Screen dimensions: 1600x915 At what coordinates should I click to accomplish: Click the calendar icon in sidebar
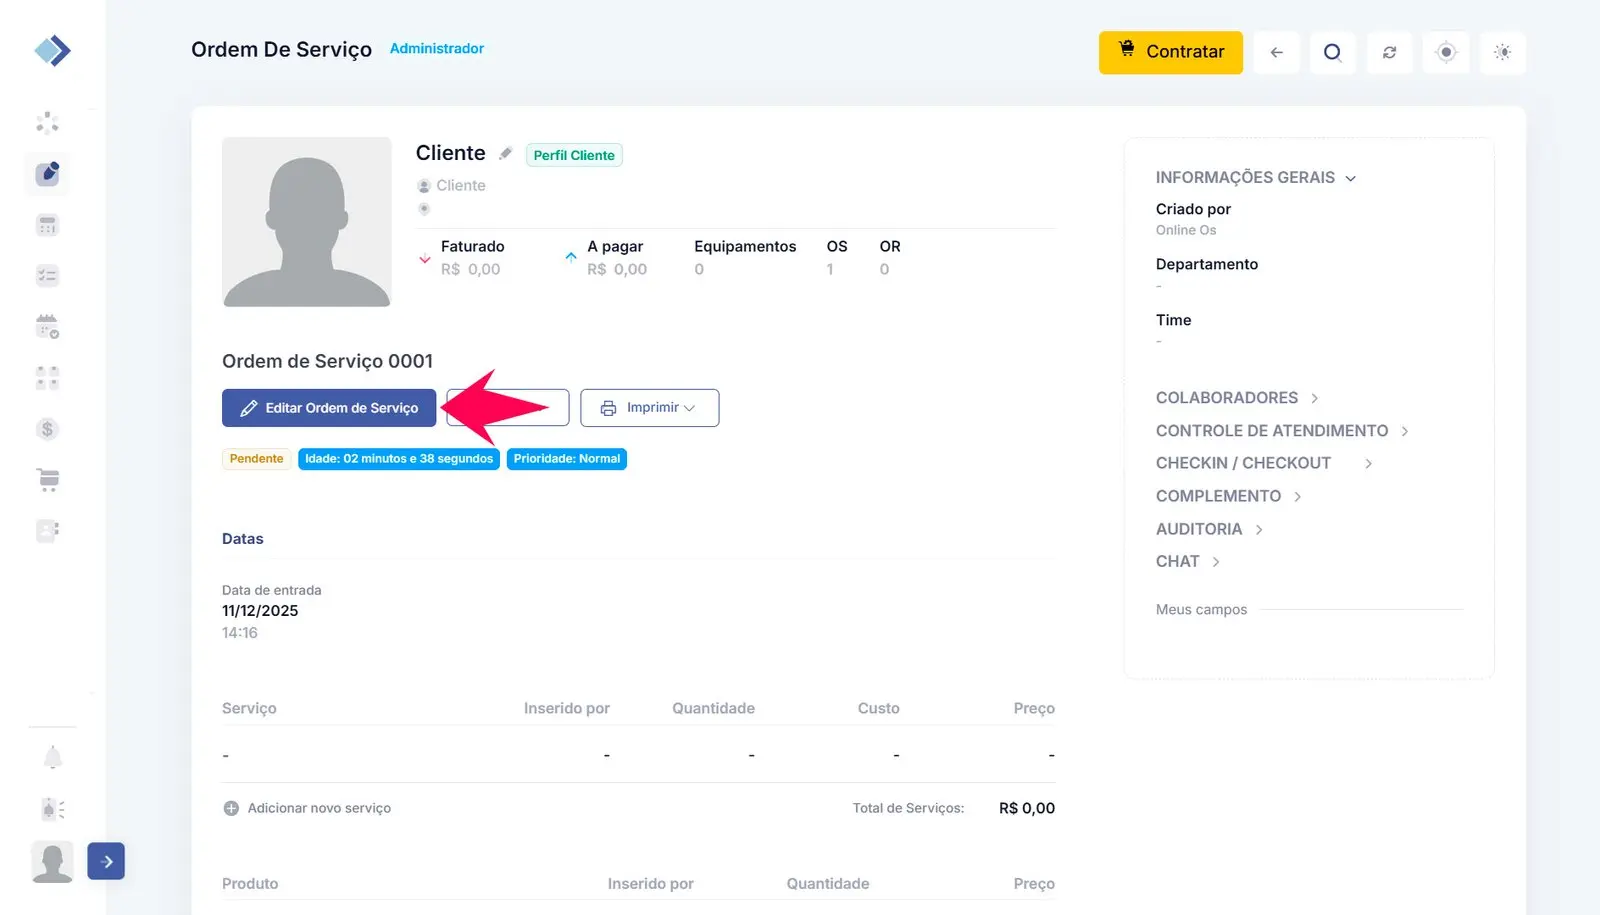[47, 326]
